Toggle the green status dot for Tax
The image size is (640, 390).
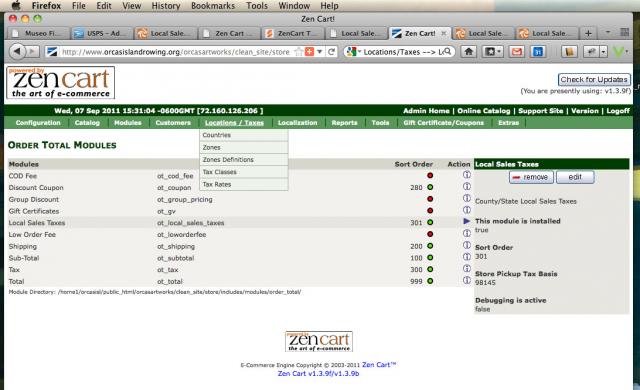[x=430, y=269]
